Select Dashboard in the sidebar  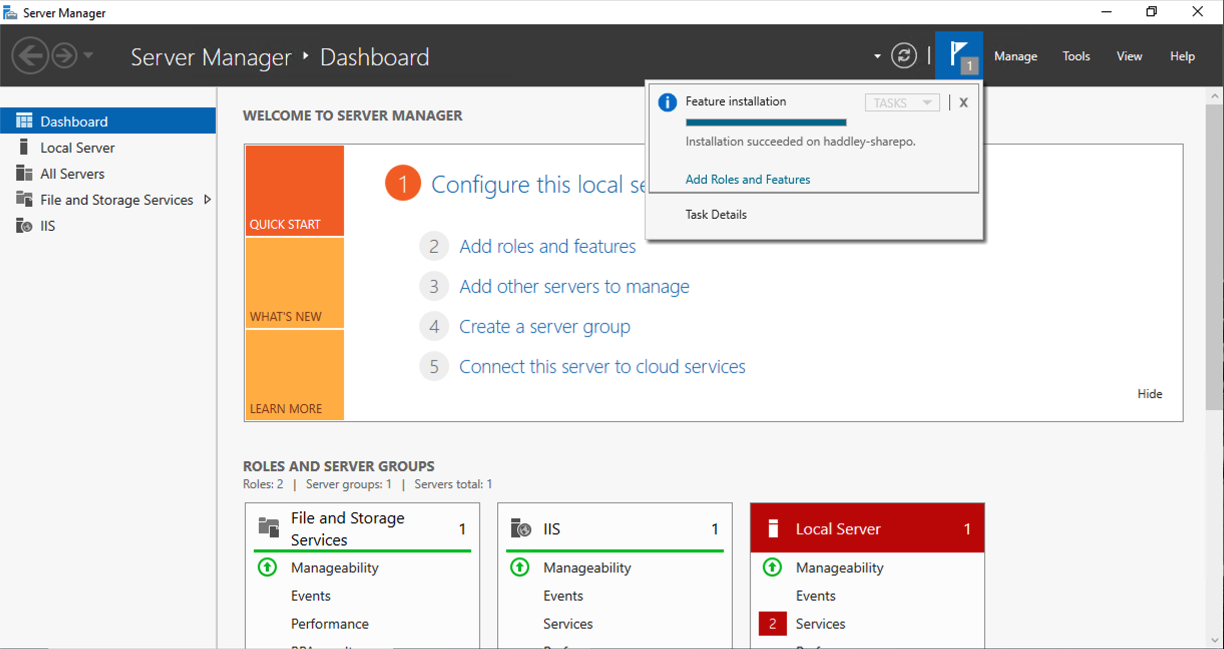[108, 121]
